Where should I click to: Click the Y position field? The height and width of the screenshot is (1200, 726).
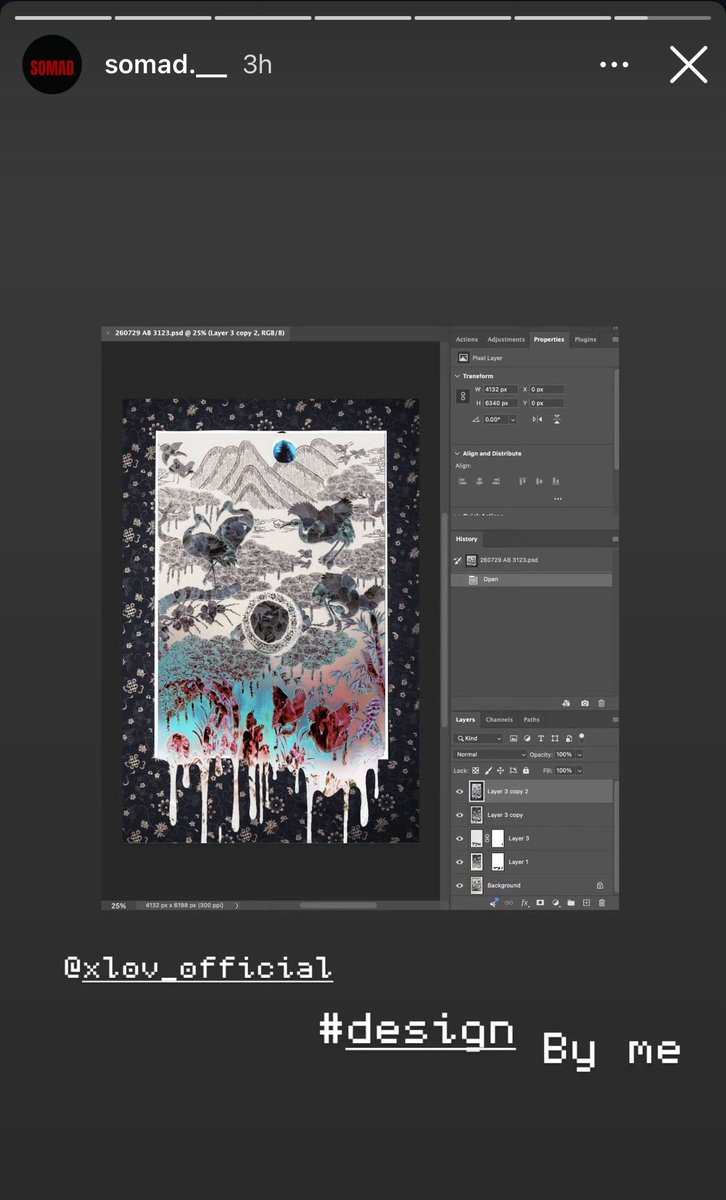click(x=547, y=403)
